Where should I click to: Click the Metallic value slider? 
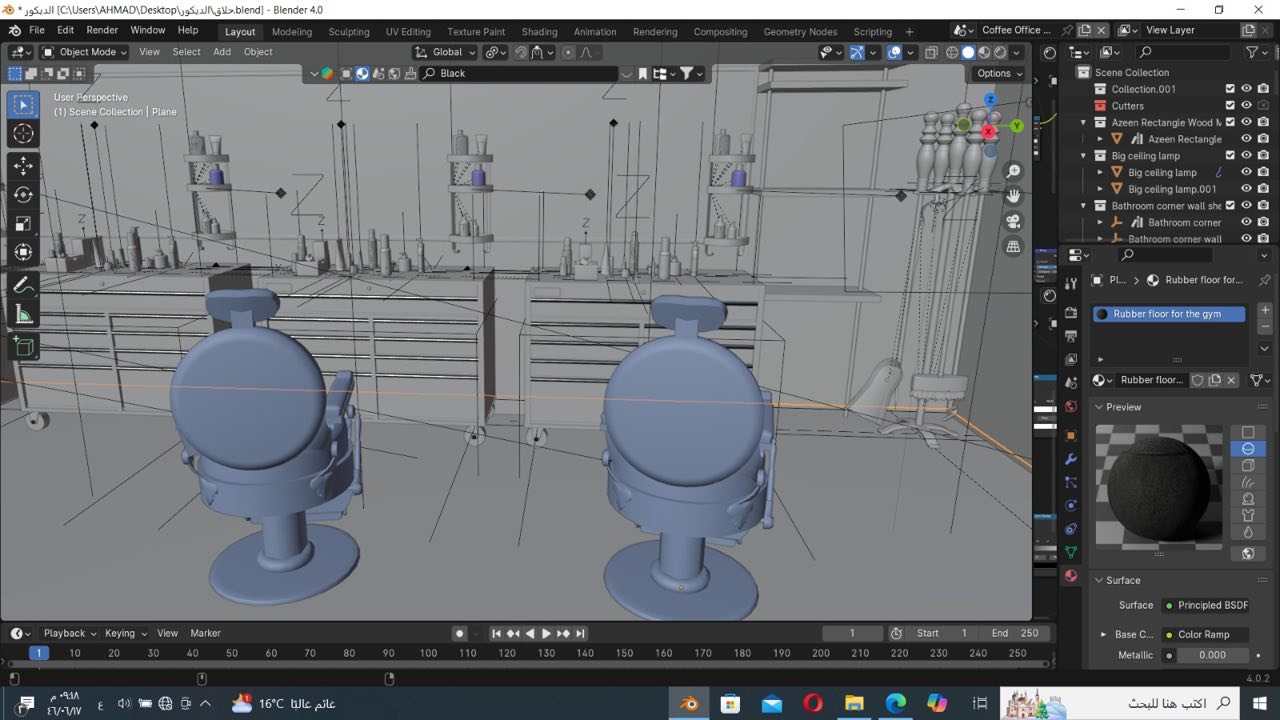click(x=1211, y=655)
